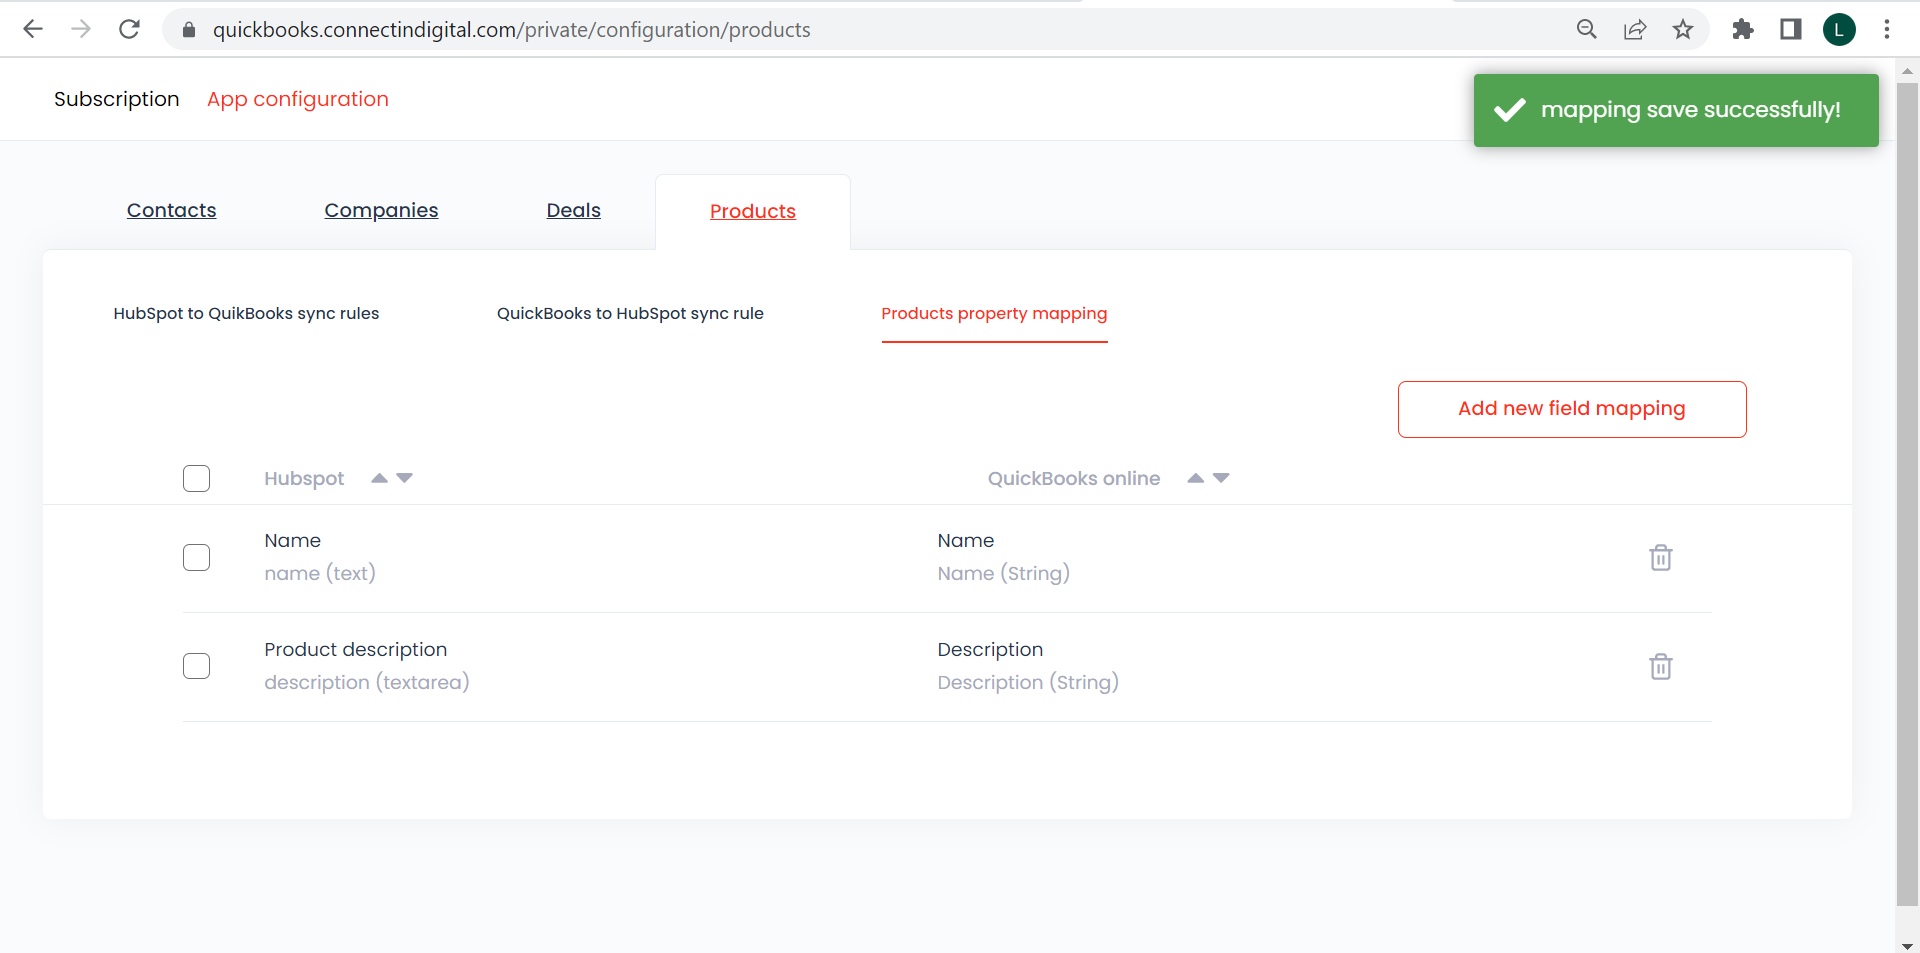
Task: Sort Hubspot column descending arrow
Action: 404,478
